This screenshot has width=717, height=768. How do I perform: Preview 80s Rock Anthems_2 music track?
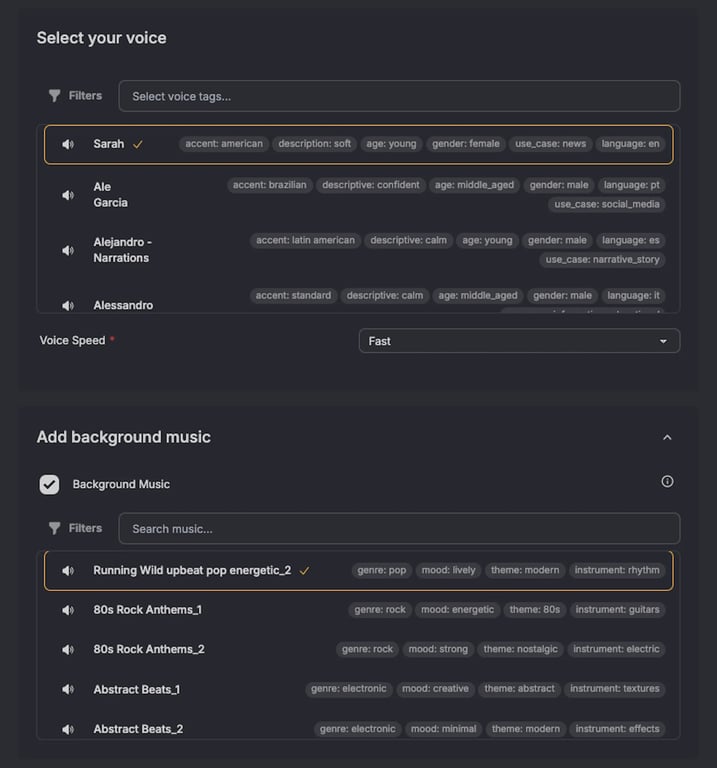(68, 649)
